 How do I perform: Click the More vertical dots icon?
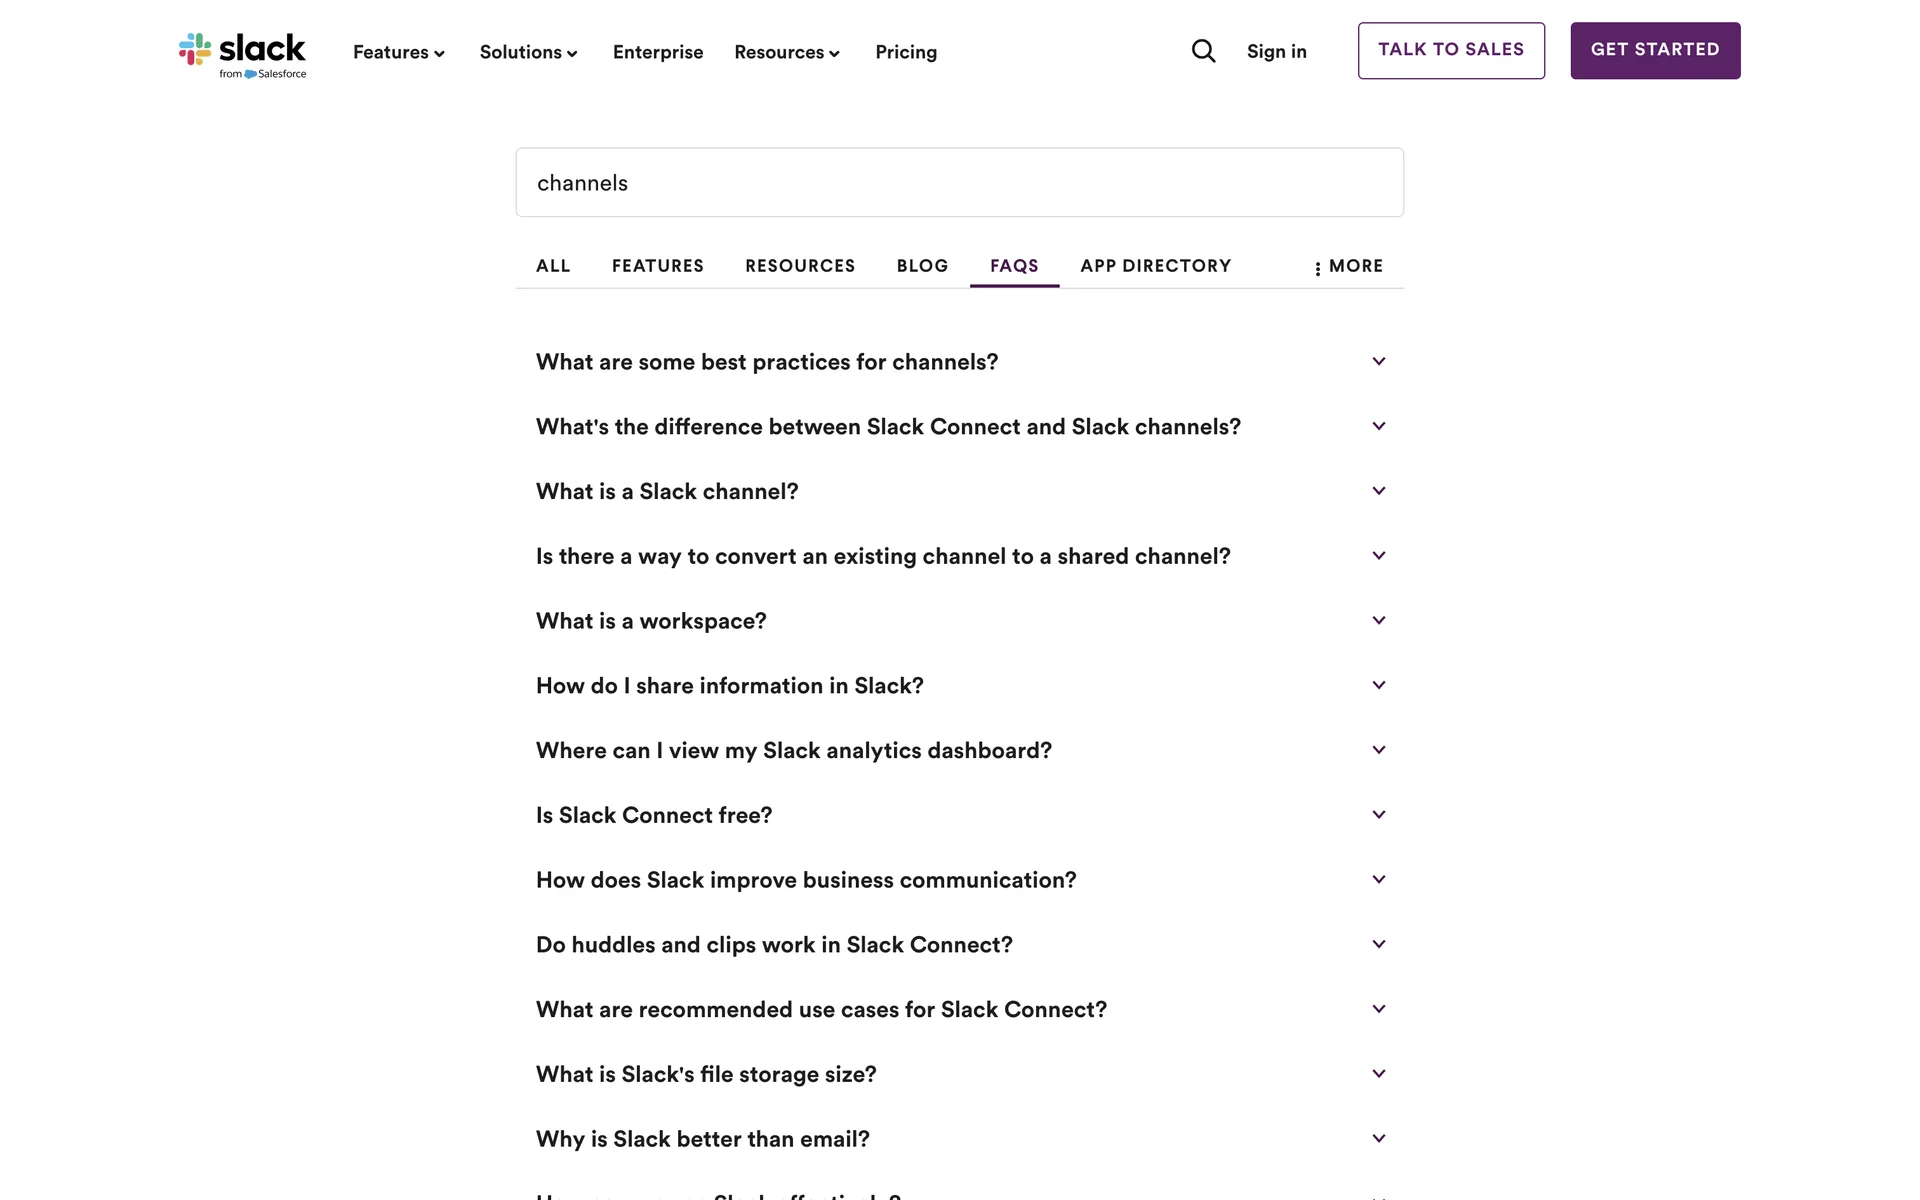click(1318, 268)
